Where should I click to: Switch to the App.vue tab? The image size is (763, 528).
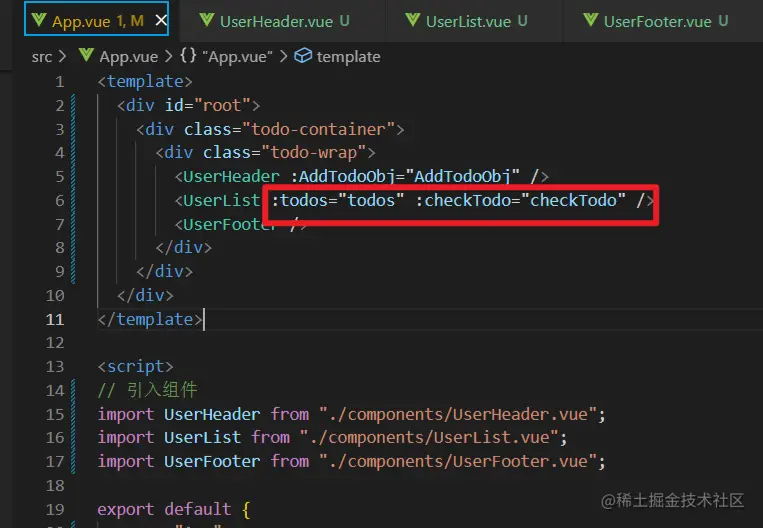[96, 19]
